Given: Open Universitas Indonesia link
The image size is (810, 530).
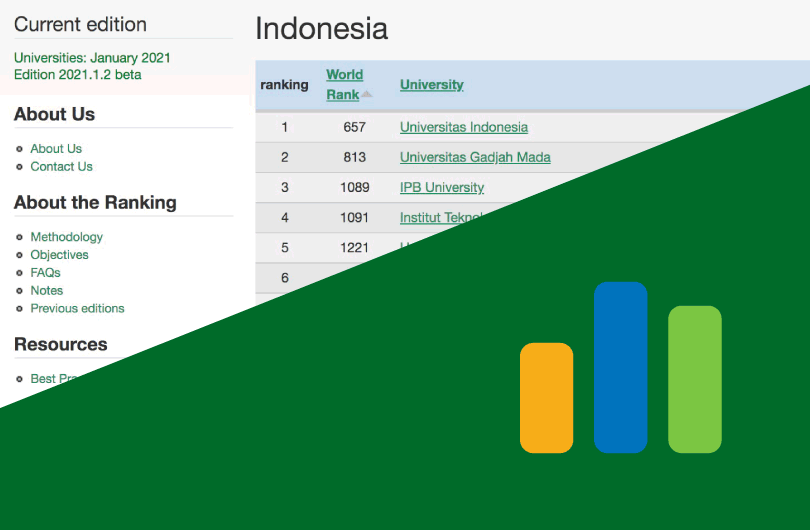Looking at the screenshot, I should (x=464, y=127).
